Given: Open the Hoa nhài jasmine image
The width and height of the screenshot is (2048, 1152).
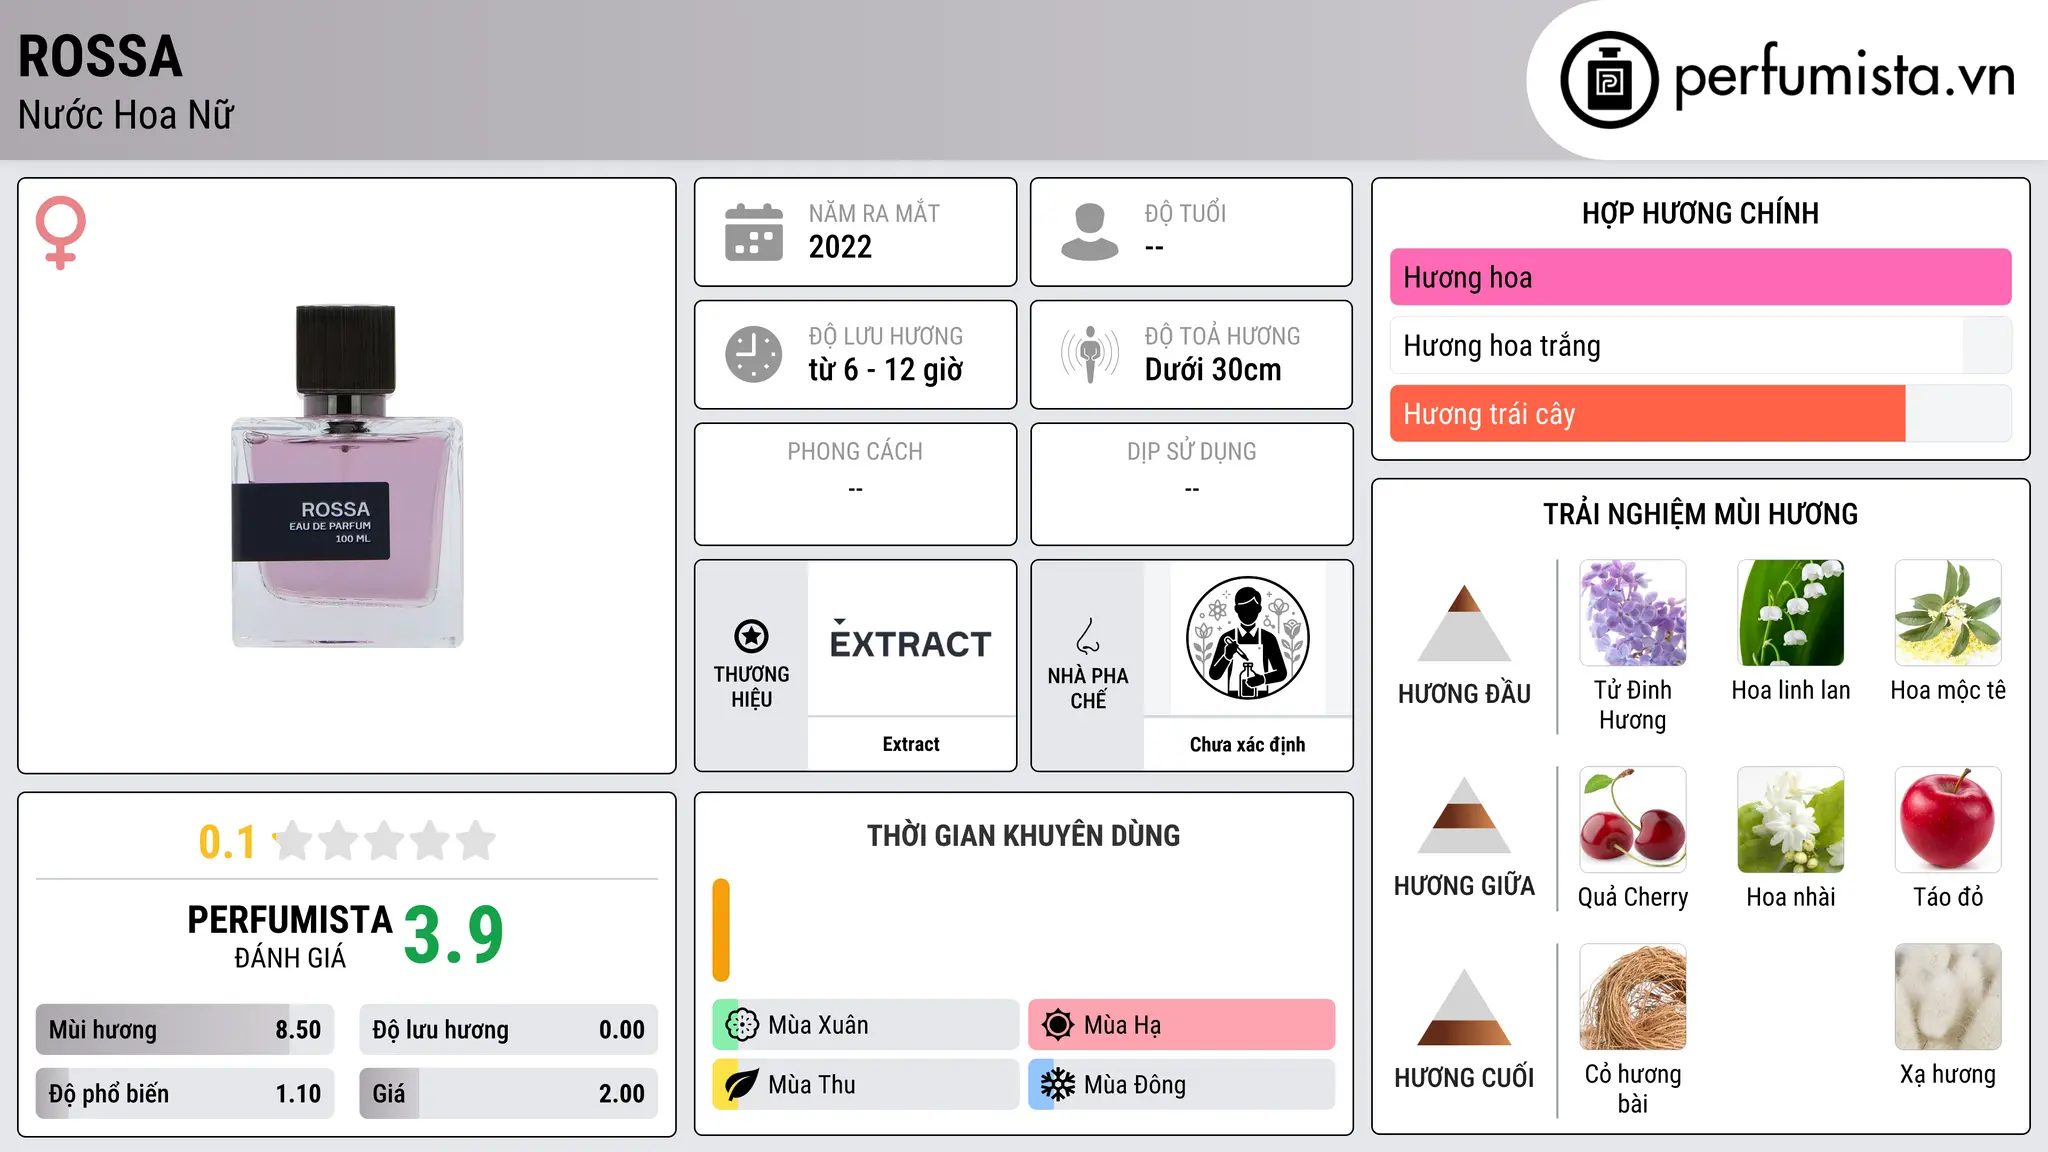Looking at the screenshot, I should [x=1791, y=820].
